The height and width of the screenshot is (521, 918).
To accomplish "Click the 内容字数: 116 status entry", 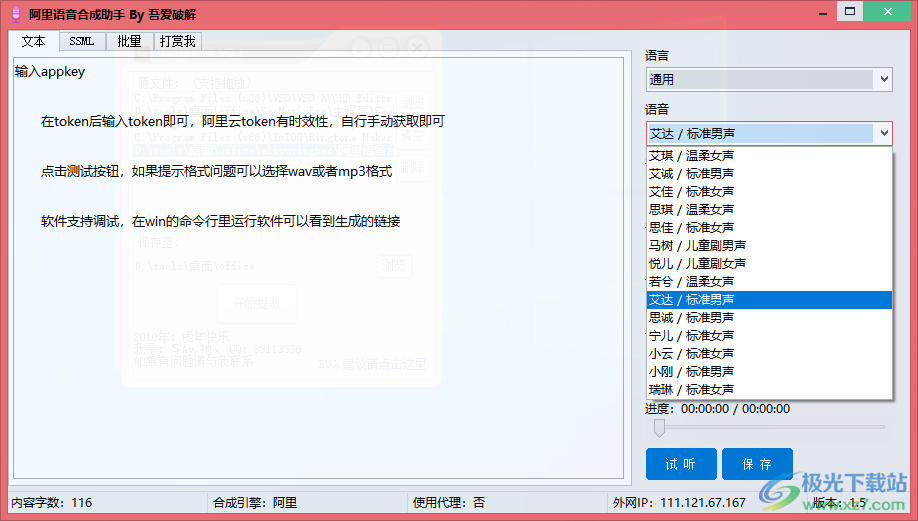I will click(52, 503).
